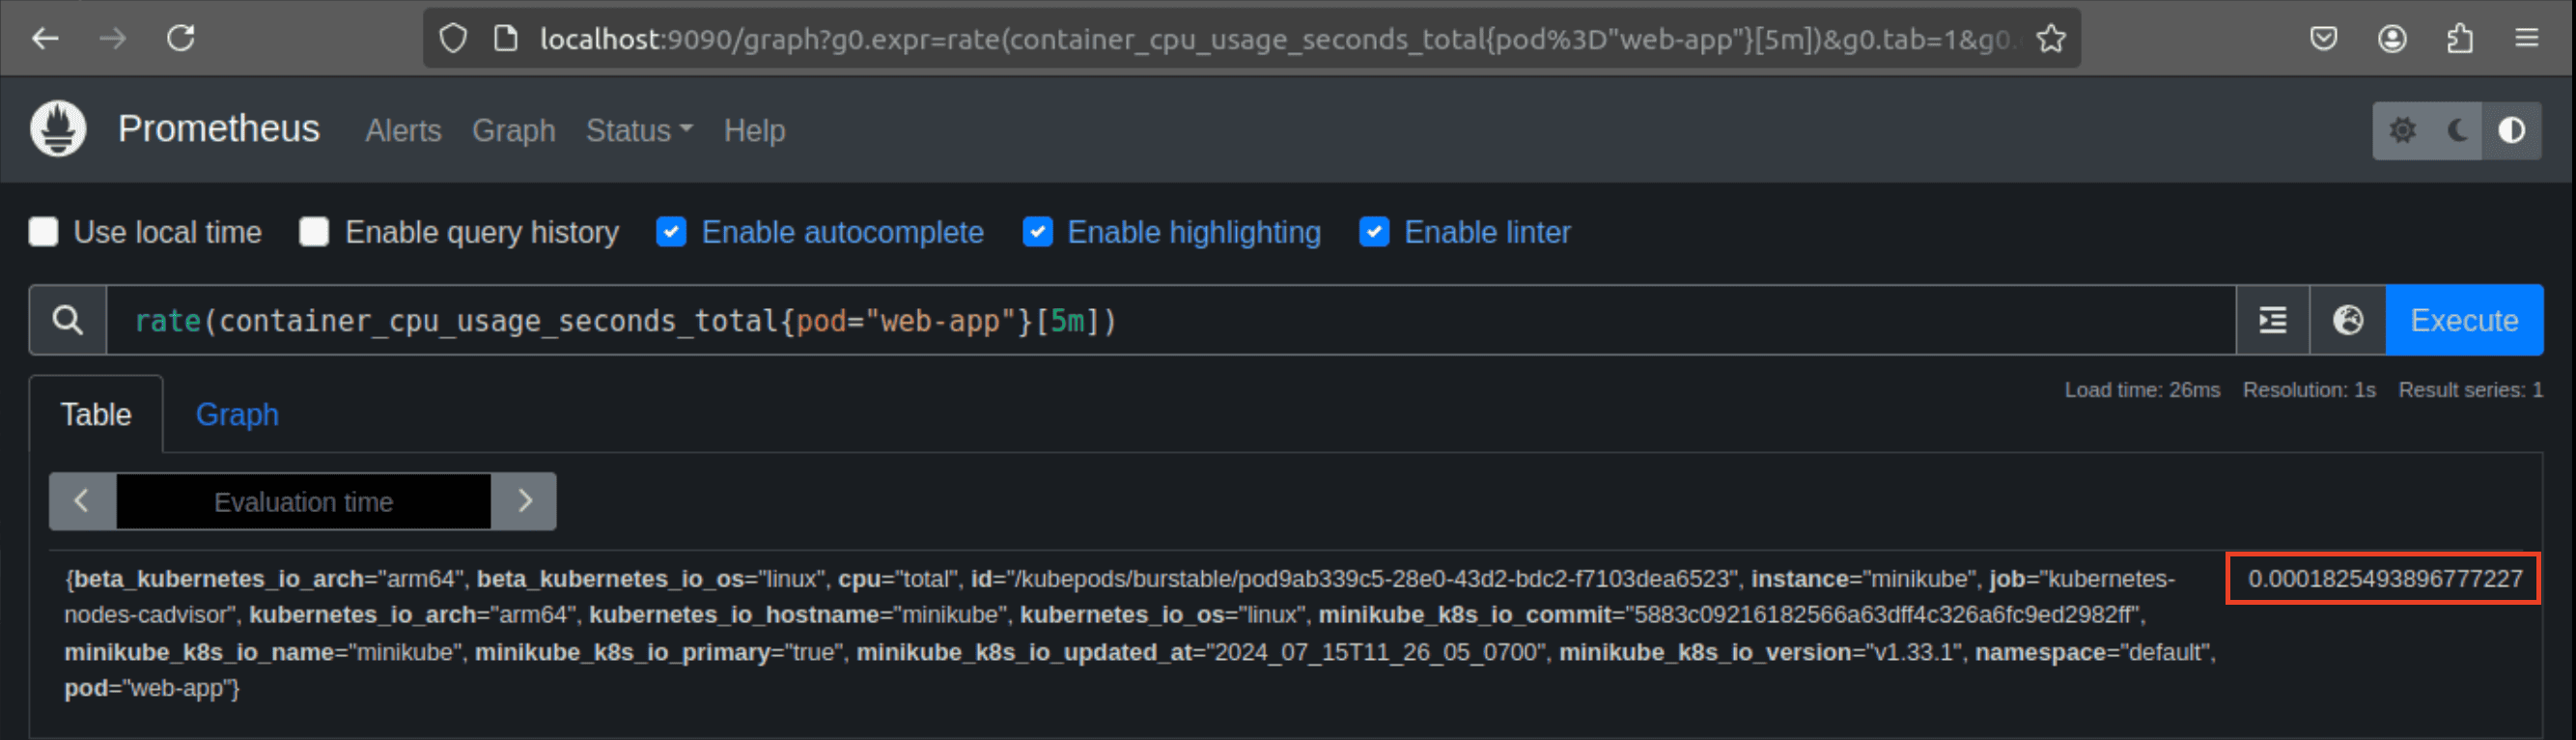The width and height of the screenshot is (2576, 740).
Task: Open the shield tracking protection icon
Action: pyautogui.click(x=453, y=38)
